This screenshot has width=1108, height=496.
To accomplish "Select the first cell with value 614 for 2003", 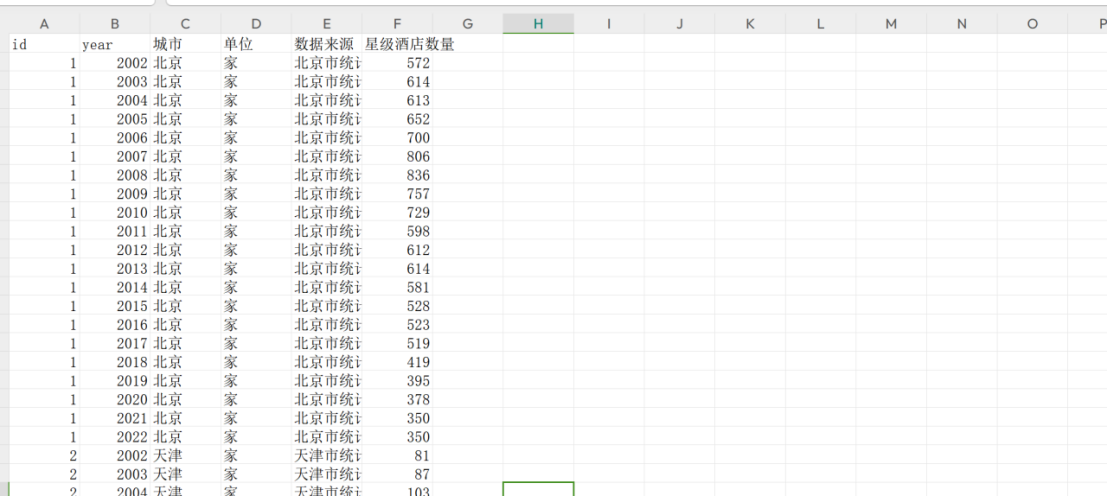I will pyautogui.click(x=397, y=81).
